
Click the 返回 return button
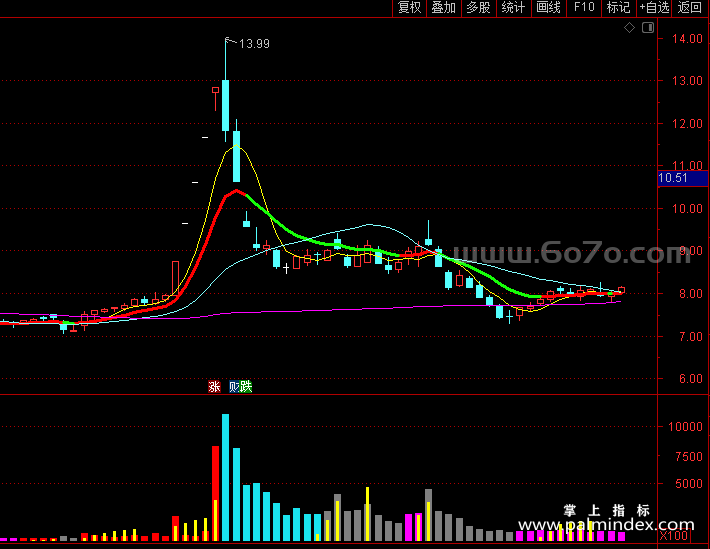coord(690,8)
